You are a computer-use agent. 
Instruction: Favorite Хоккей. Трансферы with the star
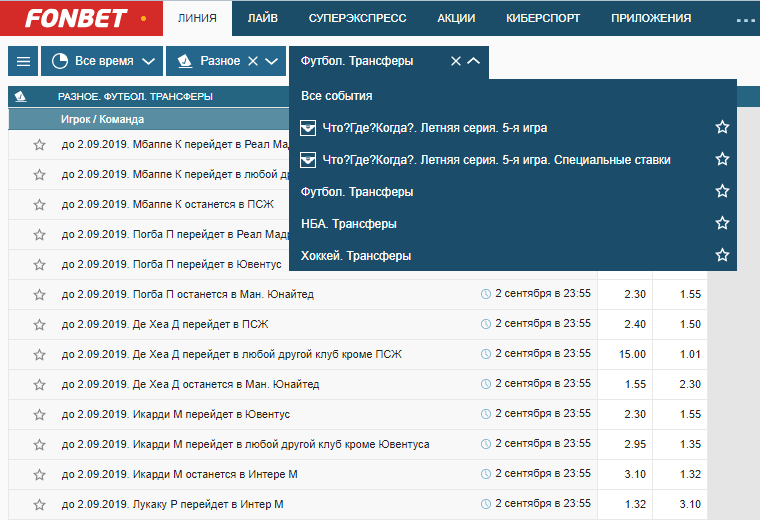point(722,255)
